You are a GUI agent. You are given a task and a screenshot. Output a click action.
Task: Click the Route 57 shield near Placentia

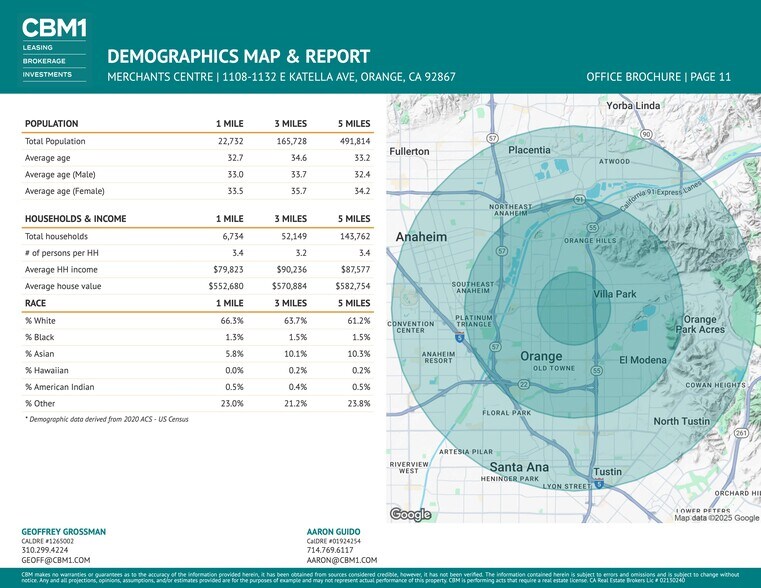[493, 137]
